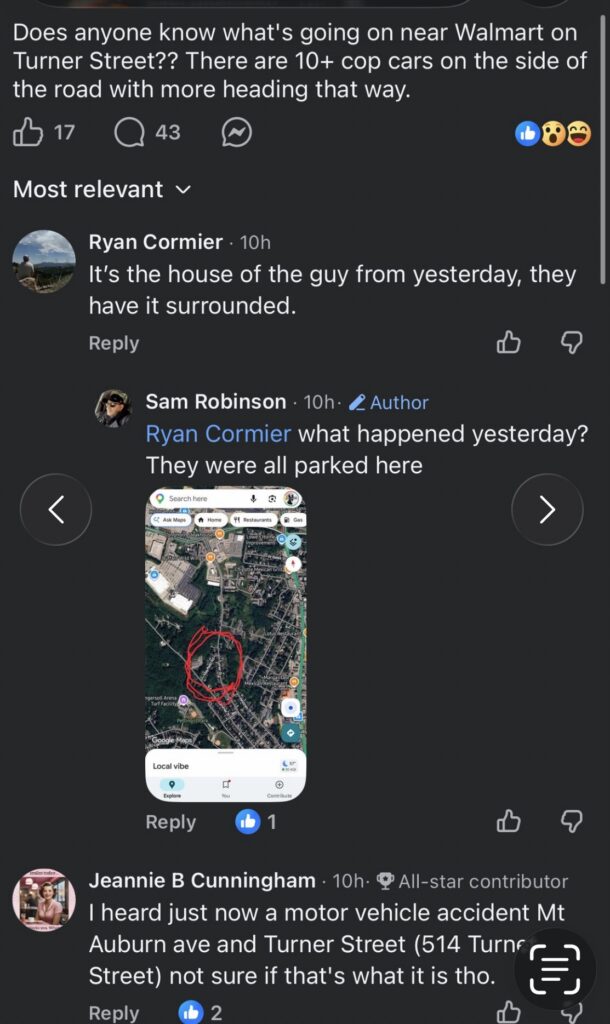The height and width of the screenshot is (1024, 610).
Task: Thumbs down Sam Robinson's map reply
Action: pos(571,822)
